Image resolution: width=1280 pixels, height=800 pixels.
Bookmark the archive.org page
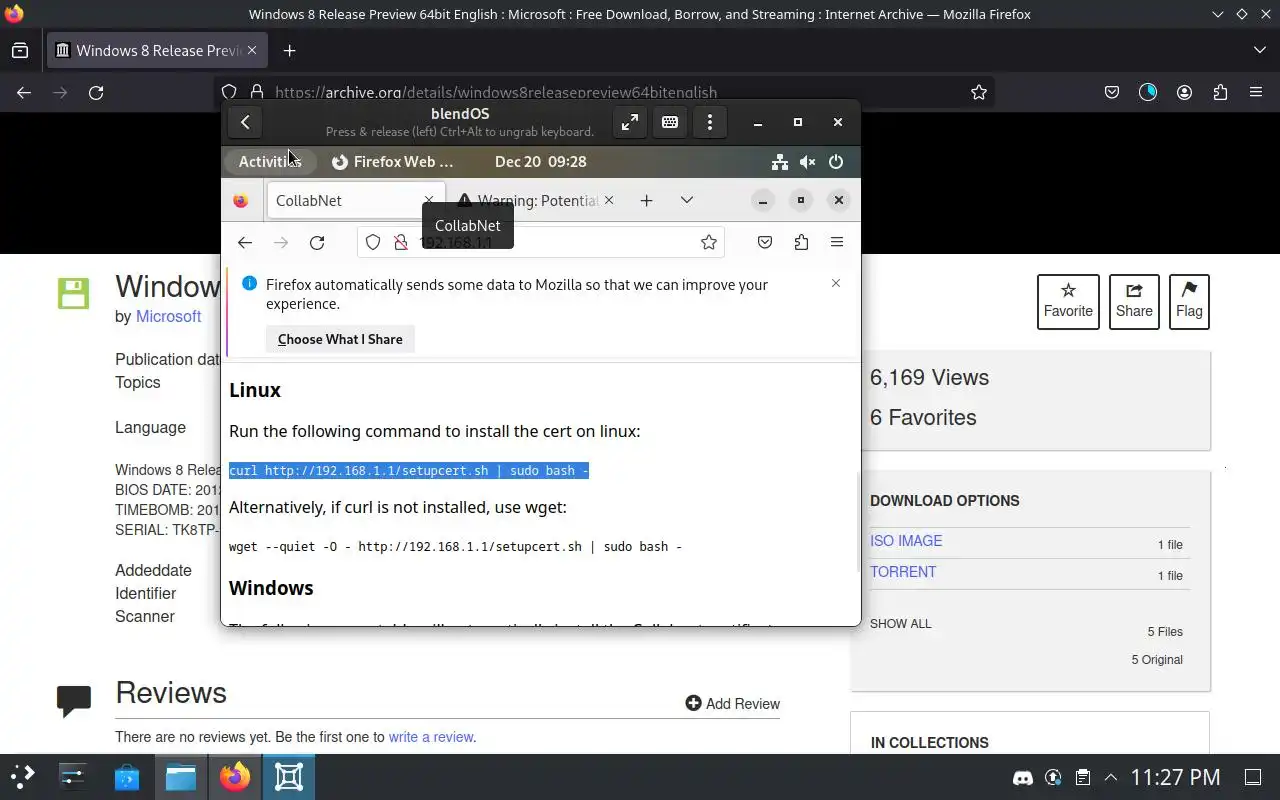click(x=979, y=92)
